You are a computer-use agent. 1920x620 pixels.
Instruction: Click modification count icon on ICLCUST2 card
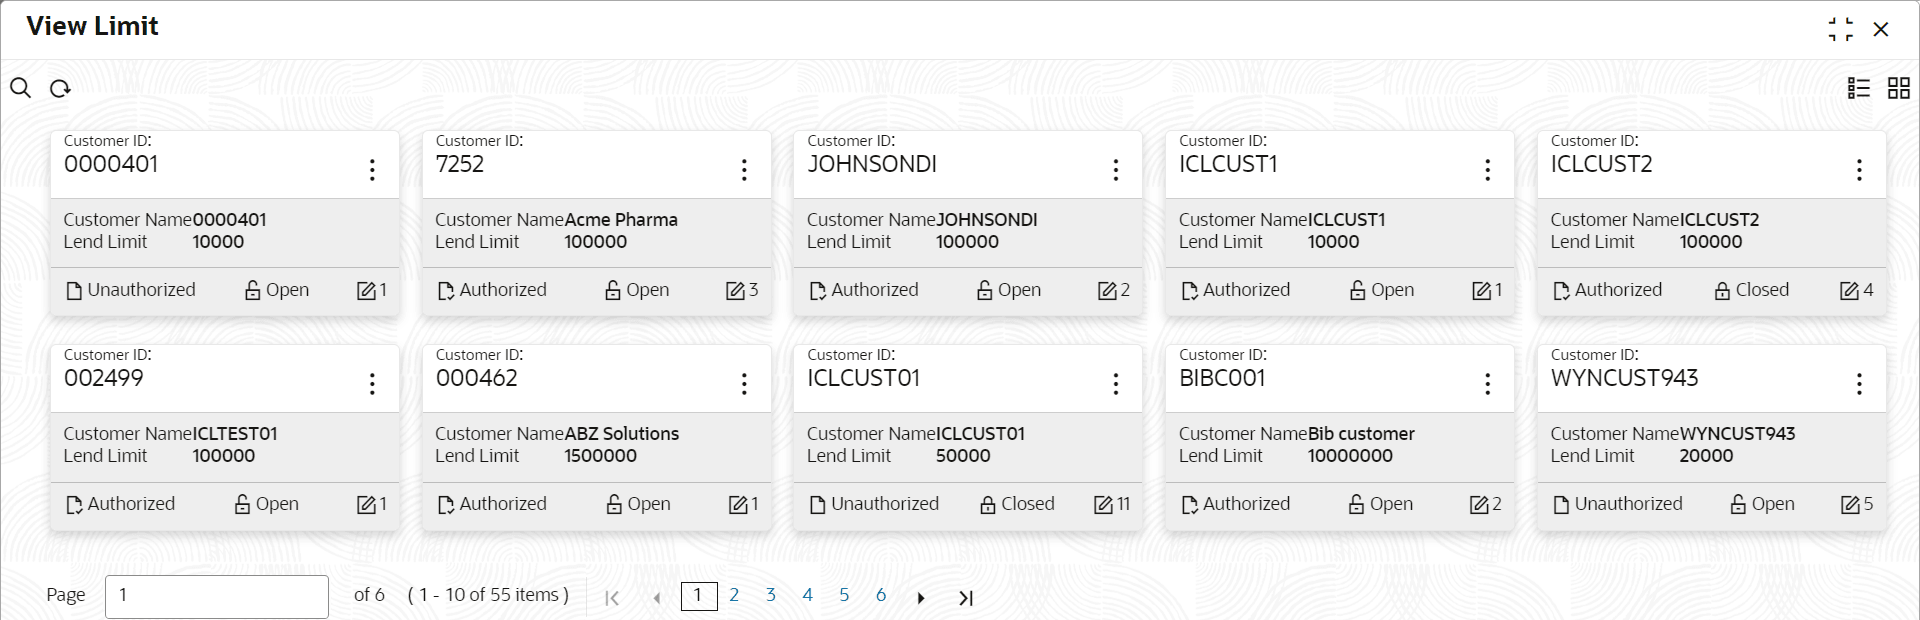(x=1850, y=291)
